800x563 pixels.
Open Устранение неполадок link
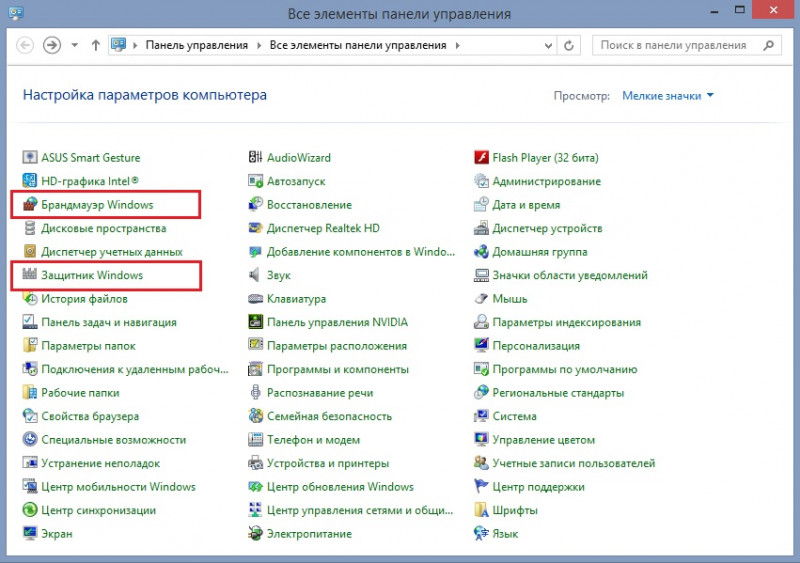[x=101, y=463]
